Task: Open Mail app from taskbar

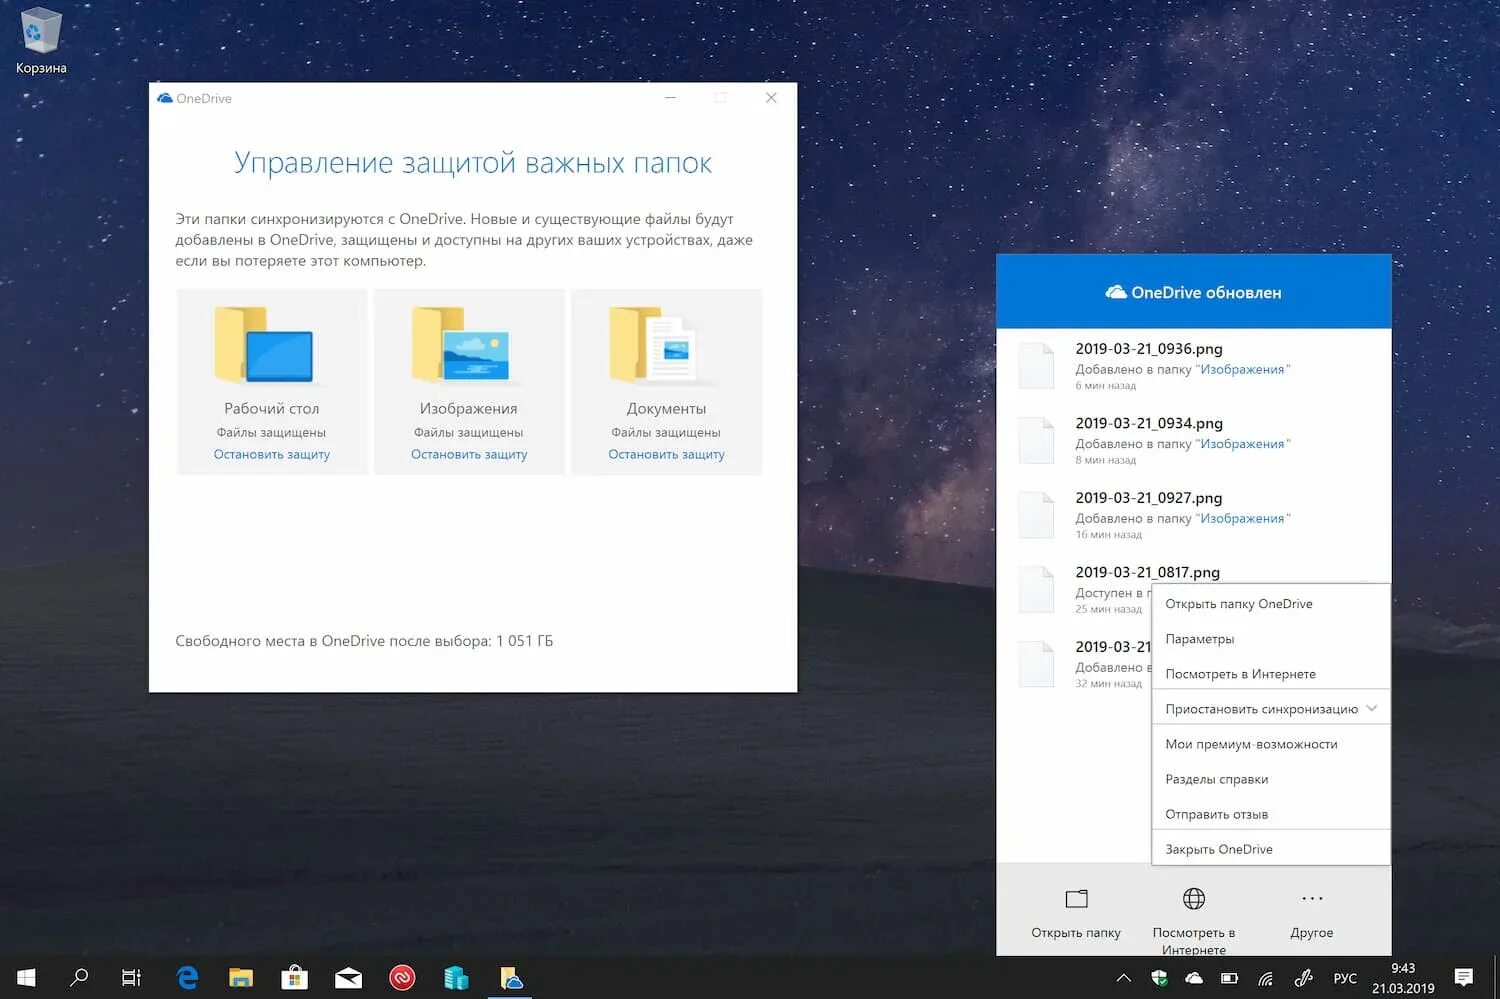Action: pyautogui.click(x=348, y=977)
